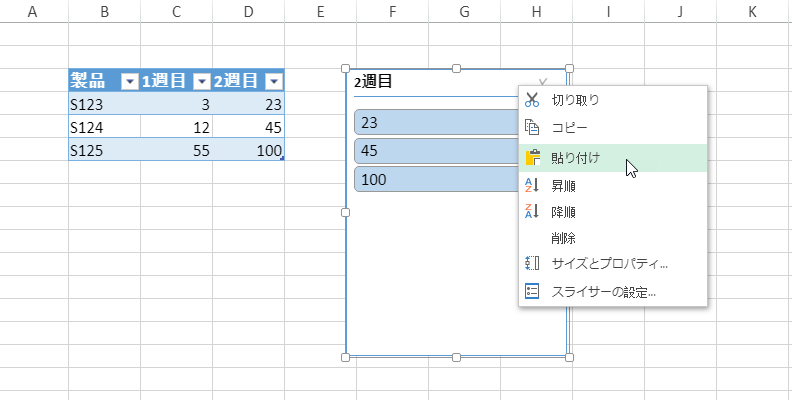The height and width of the screenshot is (400, 792).
Task: Click the A-Z ascending sort icon
Action: coord(532,185)
